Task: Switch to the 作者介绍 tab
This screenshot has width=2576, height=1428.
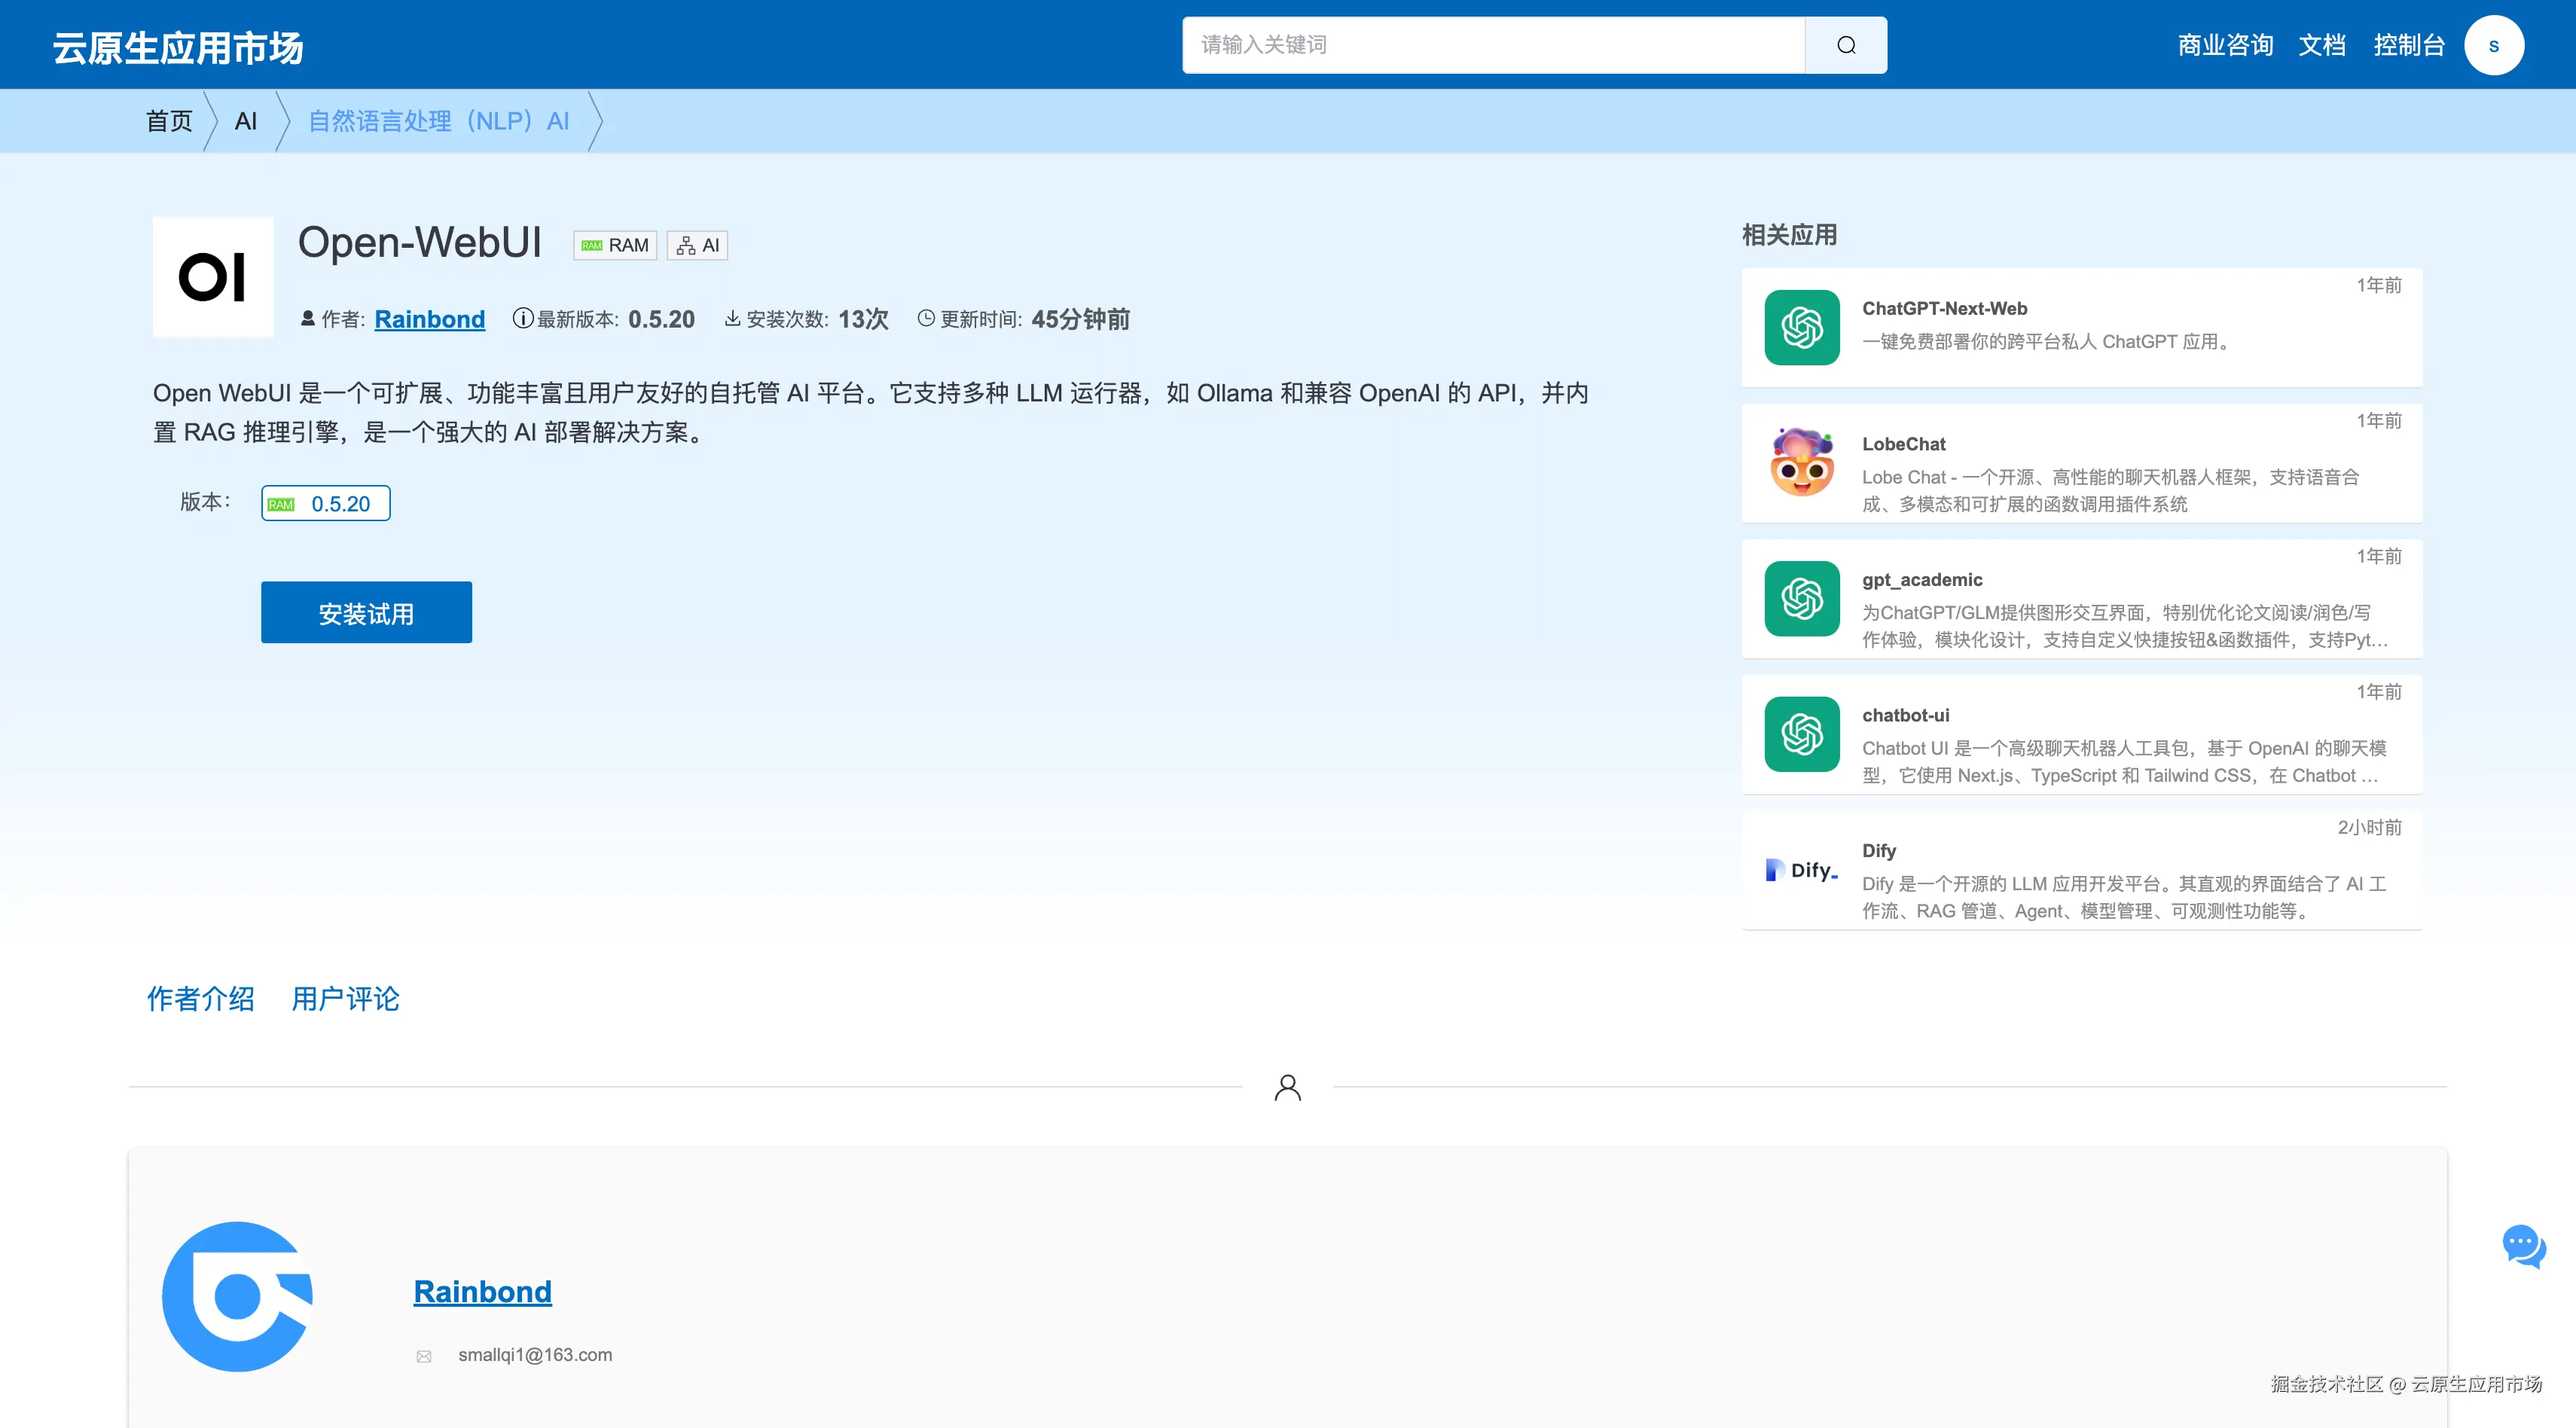Action: coord(200,998)
